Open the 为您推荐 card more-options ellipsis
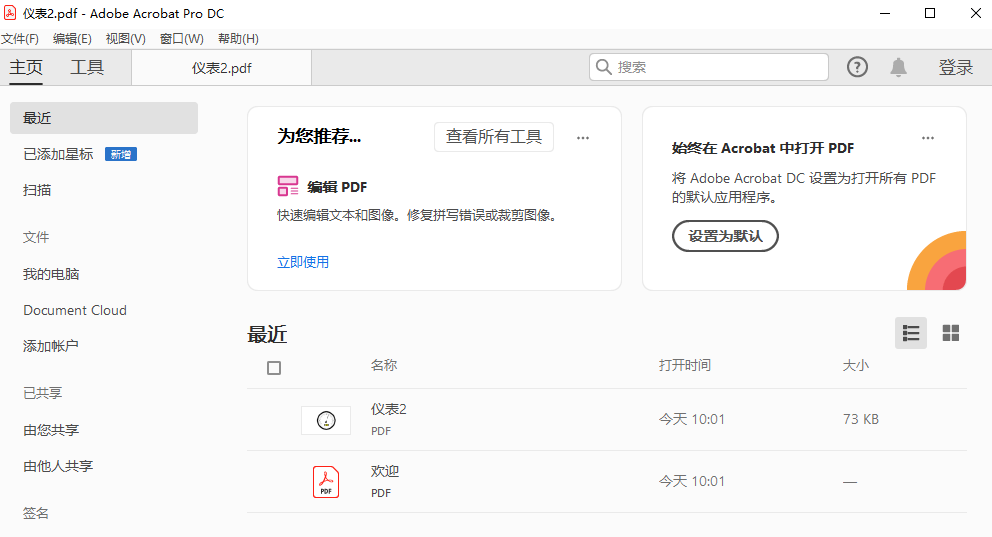This screenshot has width=992, height=537. (x=583, y=137)
